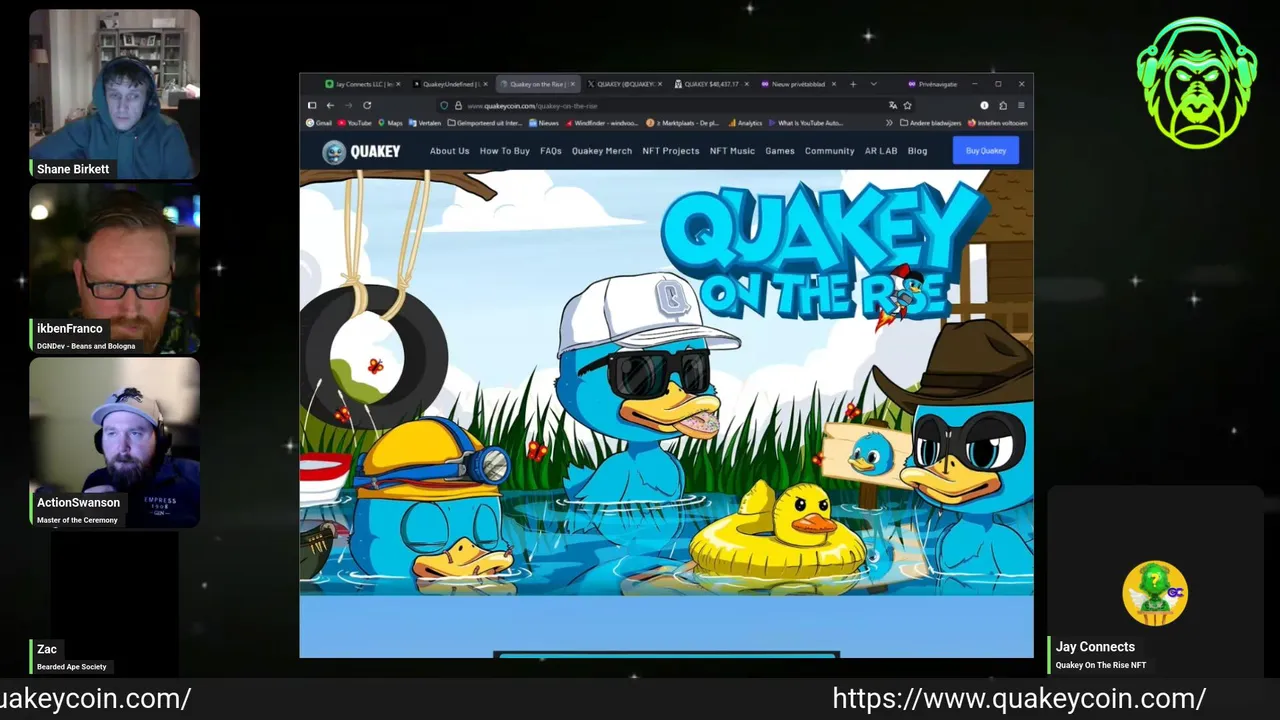Open the Marktplaats bookmark
The width and height of the screenshot is (1280, 720).
point(683,123)
